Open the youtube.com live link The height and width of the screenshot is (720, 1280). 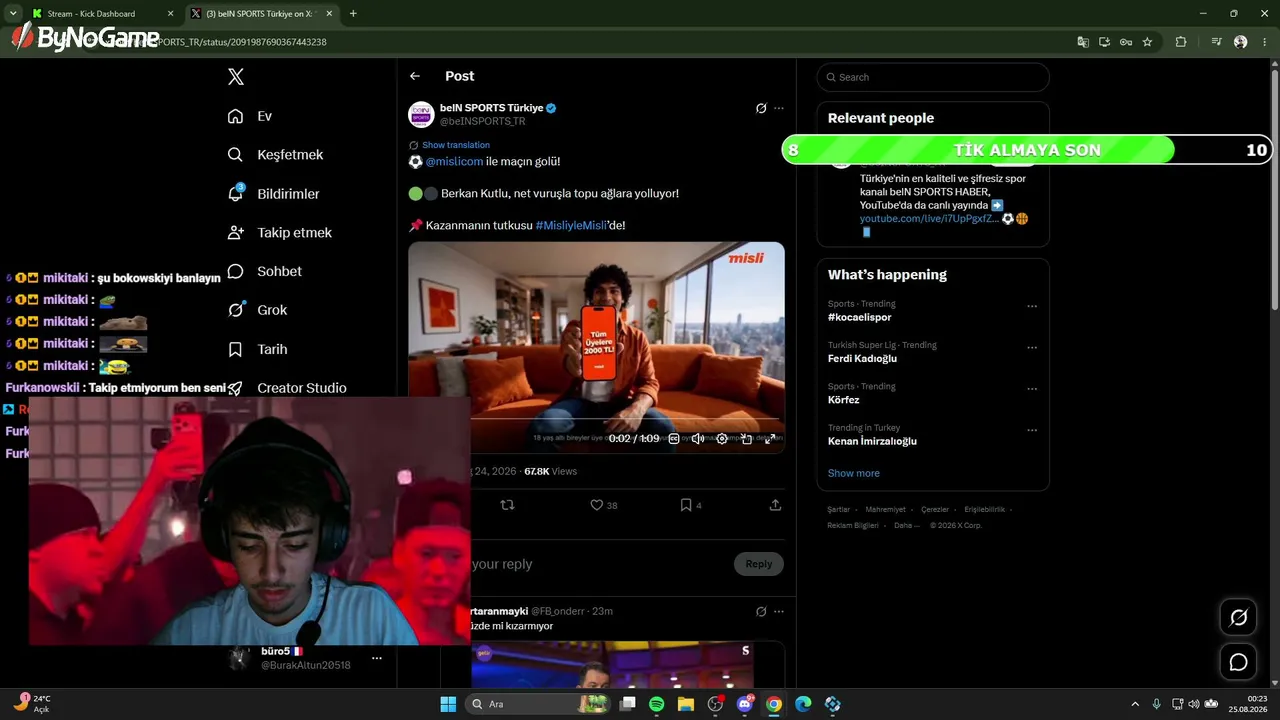[929, 218]
